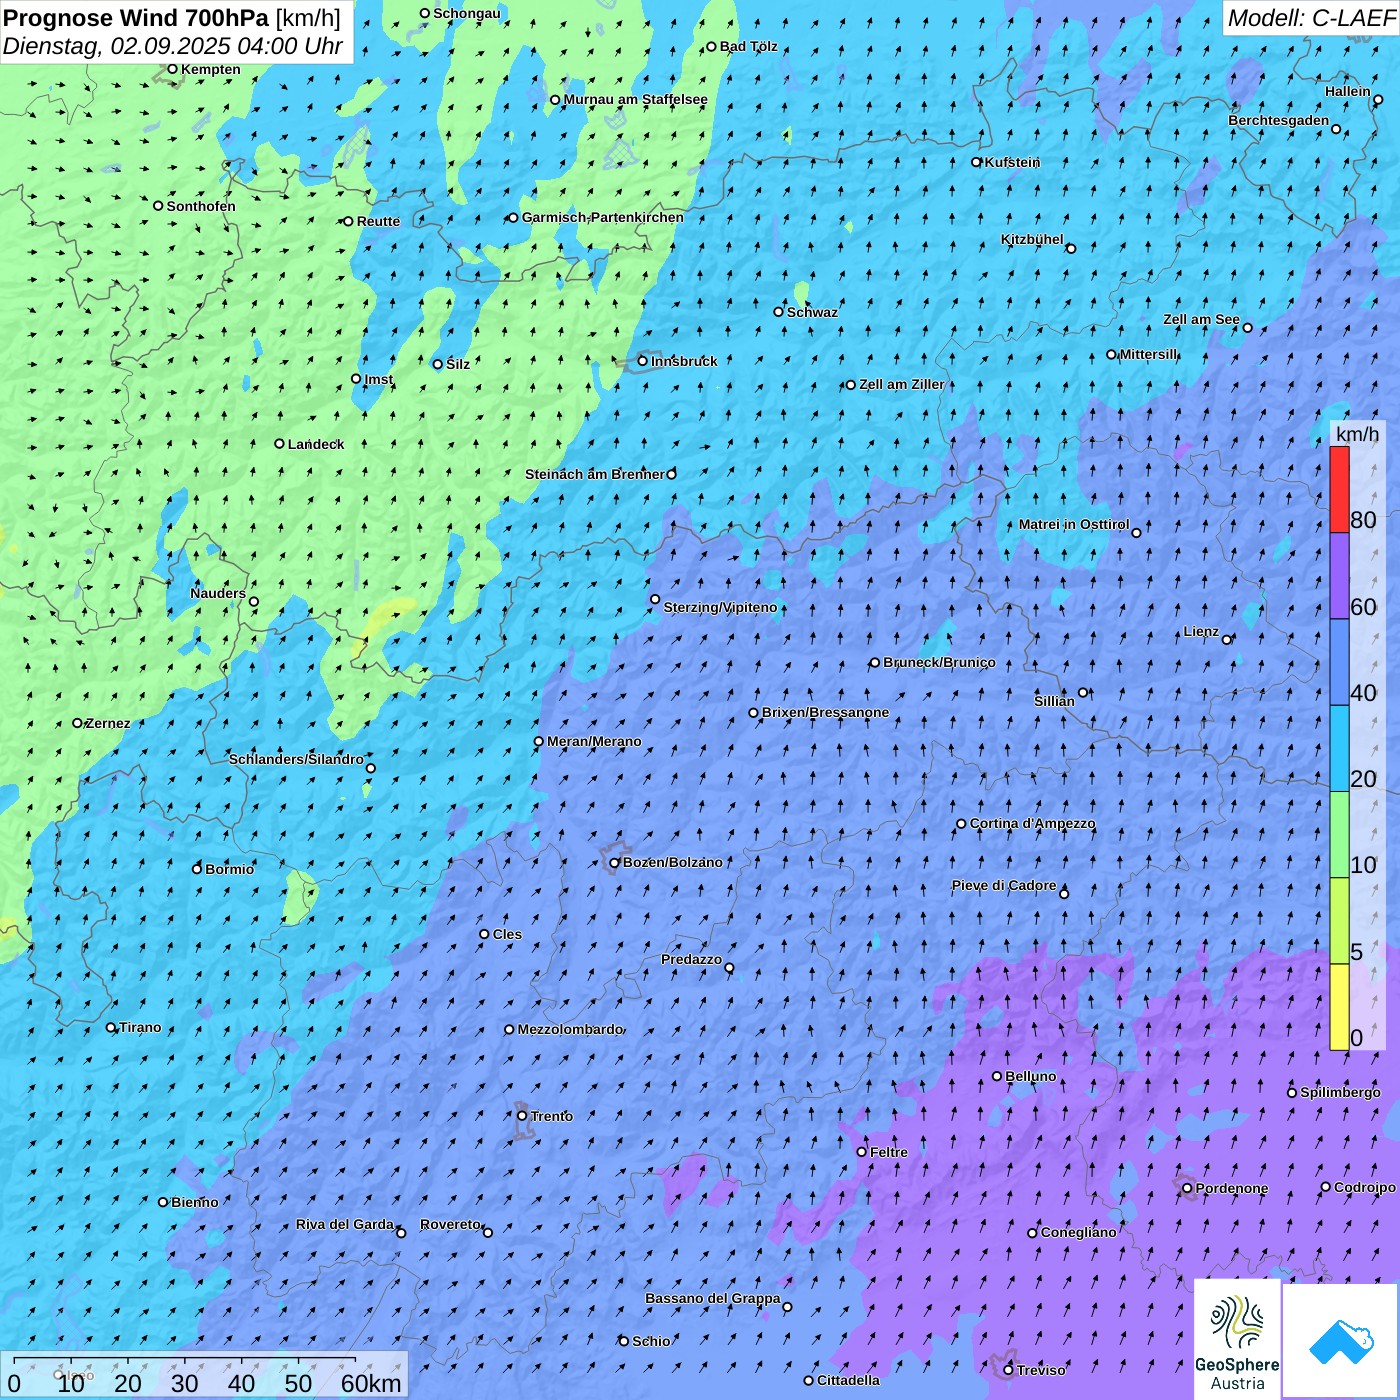Click the 'Predazzo' label
This screenshot has height=1400, width=1400.
(x=691, y=959)
